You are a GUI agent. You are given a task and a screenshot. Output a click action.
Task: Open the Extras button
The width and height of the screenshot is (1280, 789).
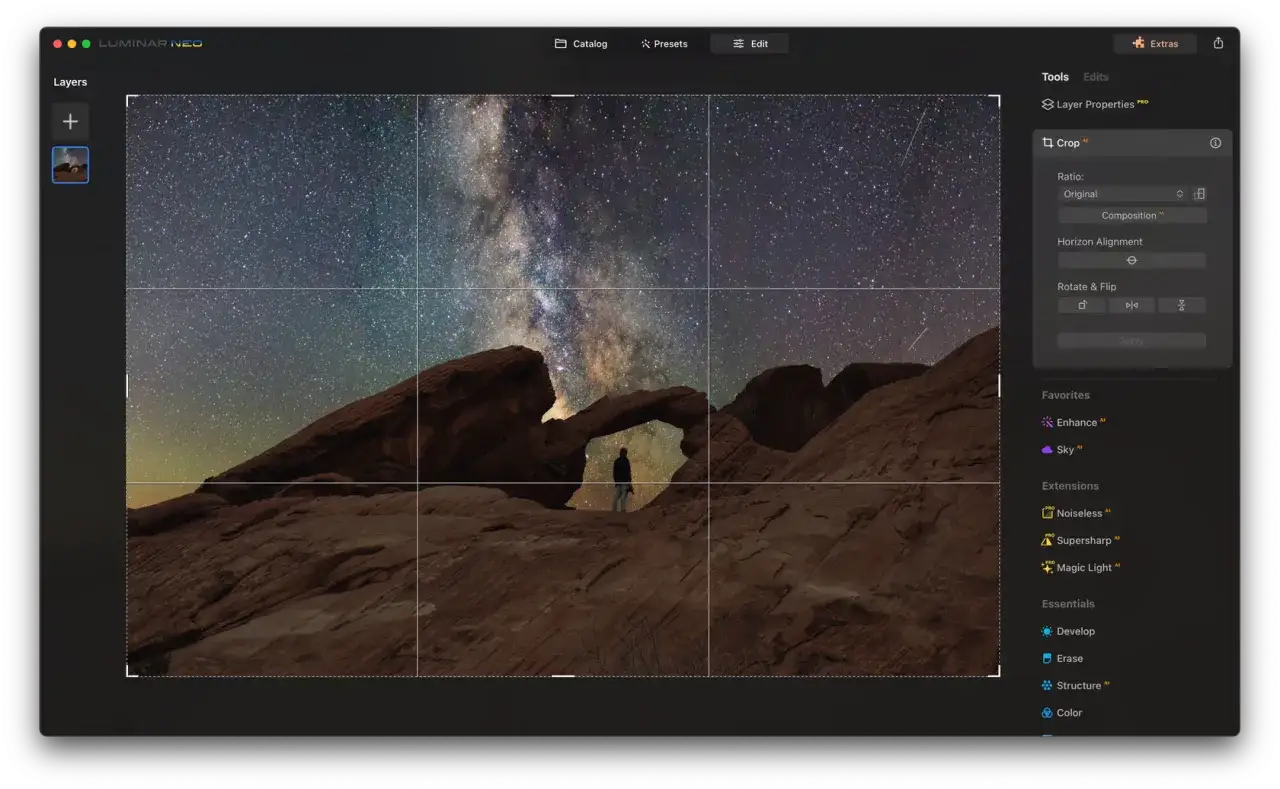1155,44
